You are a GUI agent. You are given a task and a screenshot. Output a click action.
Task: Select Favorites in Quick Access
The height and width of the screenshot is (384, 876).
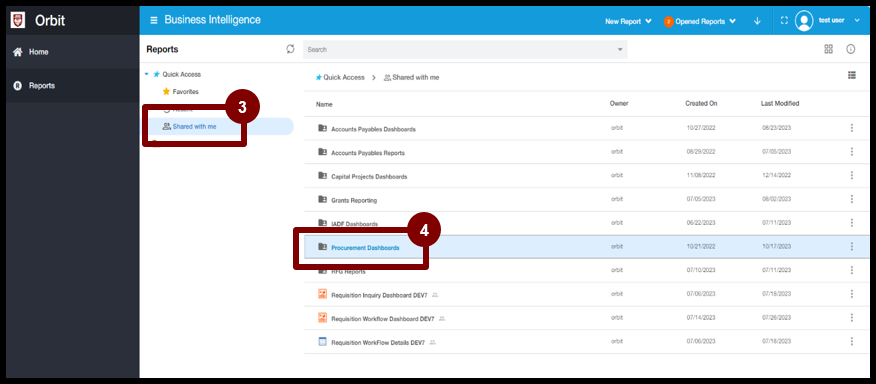click(x=185, y=92)
